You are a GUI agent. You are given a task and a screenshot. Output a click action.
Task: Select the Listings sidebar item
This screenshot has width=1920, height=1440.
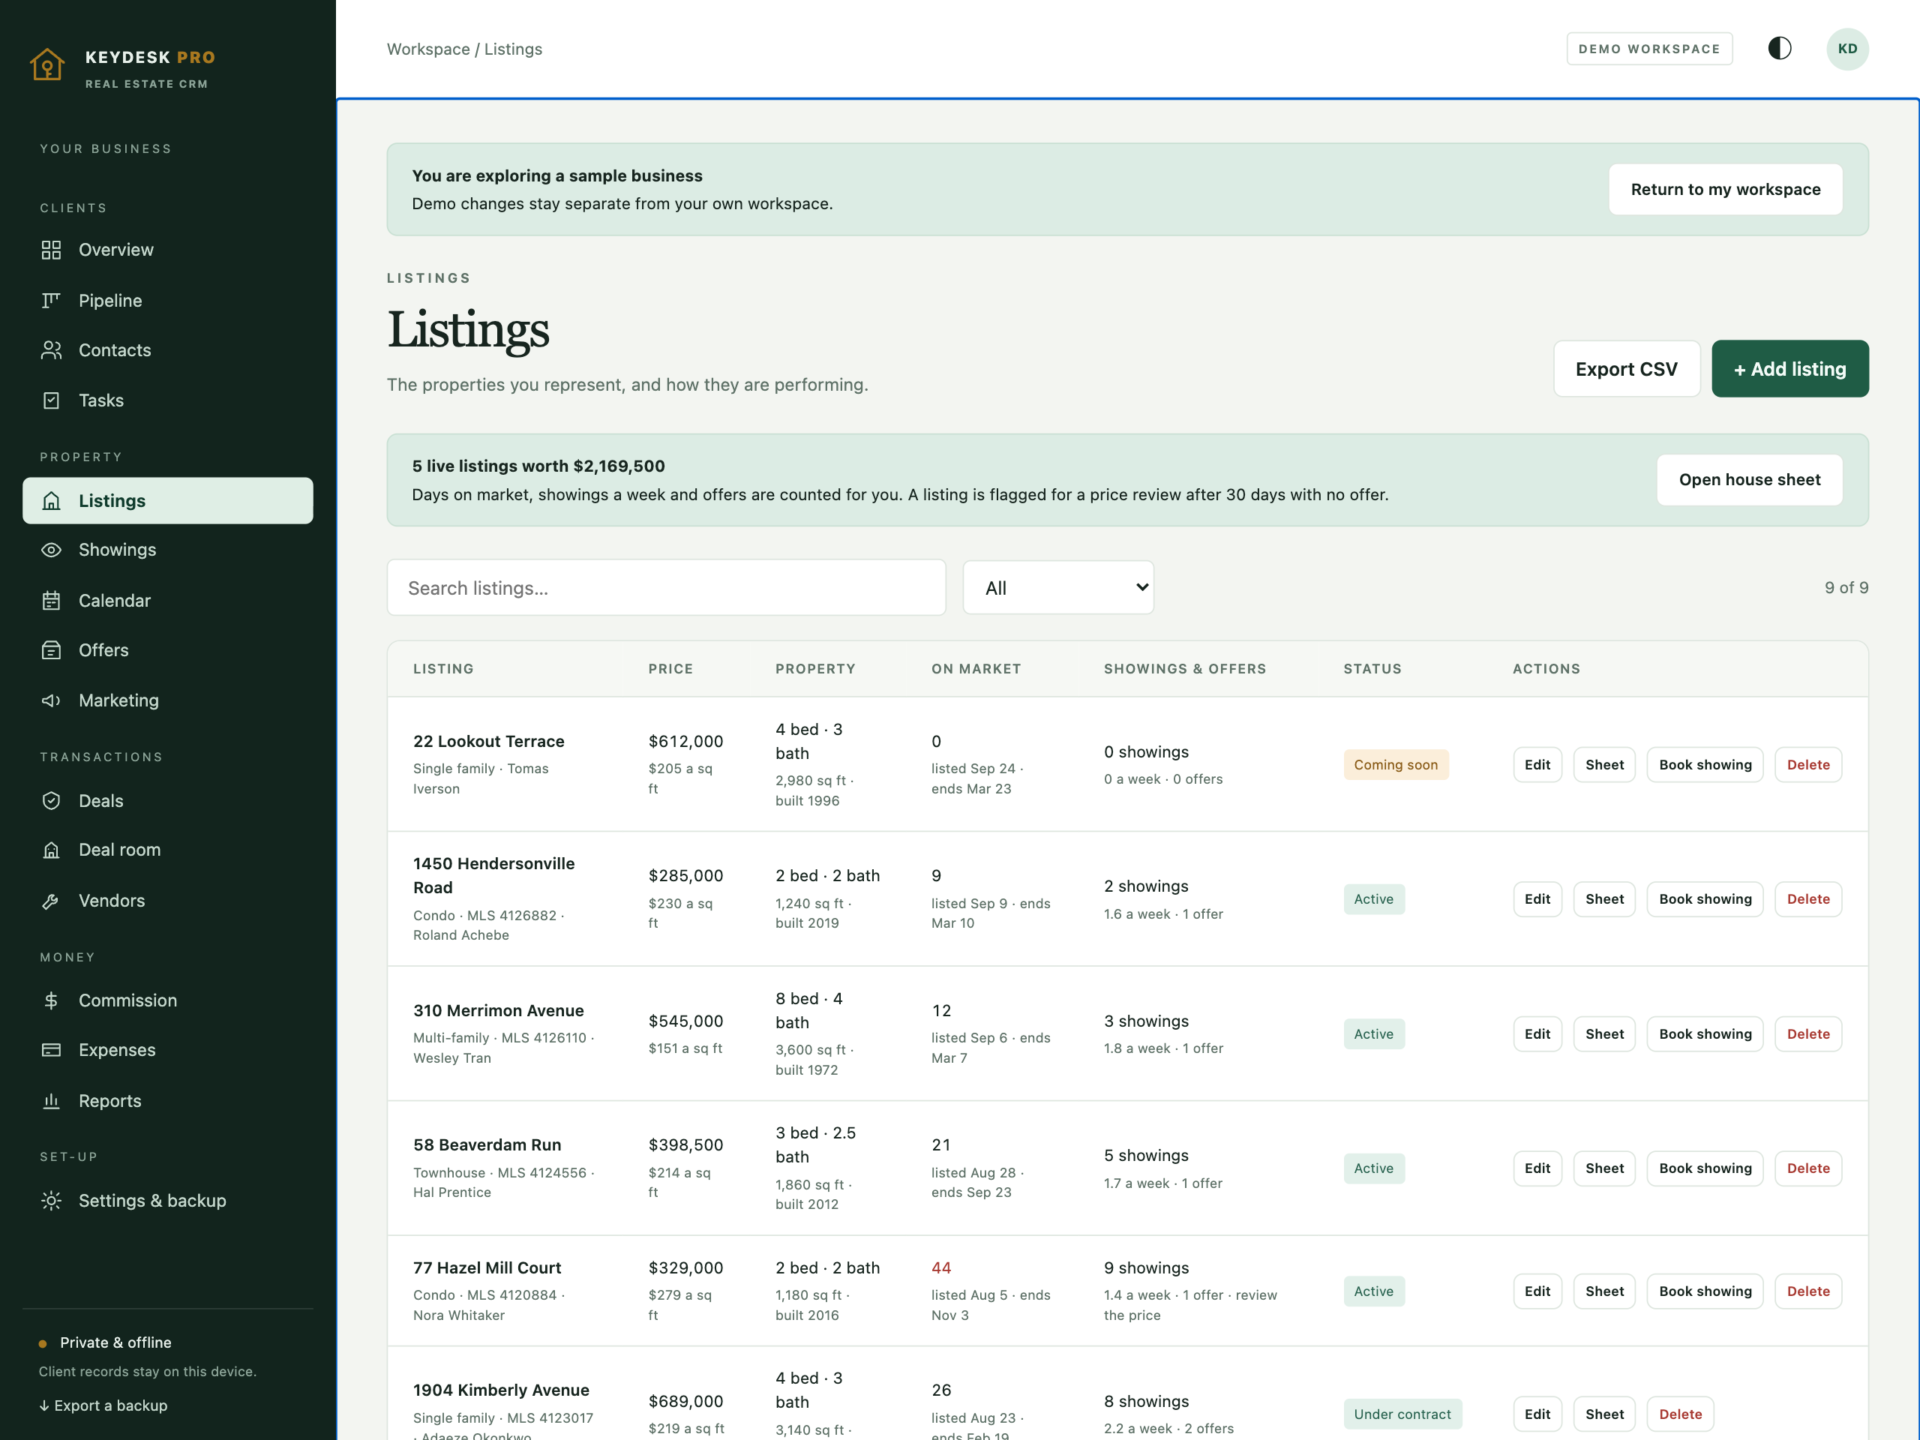pos(168,500)
